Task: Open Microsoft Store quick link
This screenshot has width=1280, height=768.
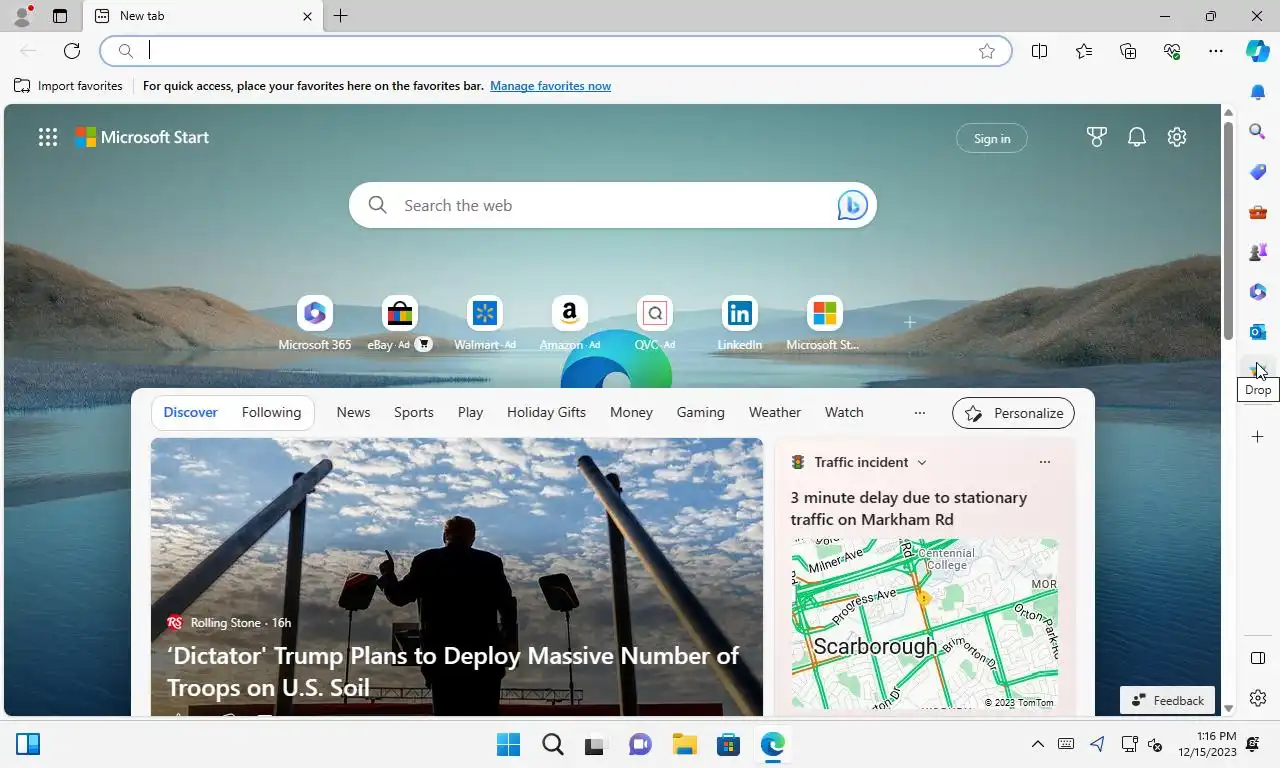Action: (824, 324)
